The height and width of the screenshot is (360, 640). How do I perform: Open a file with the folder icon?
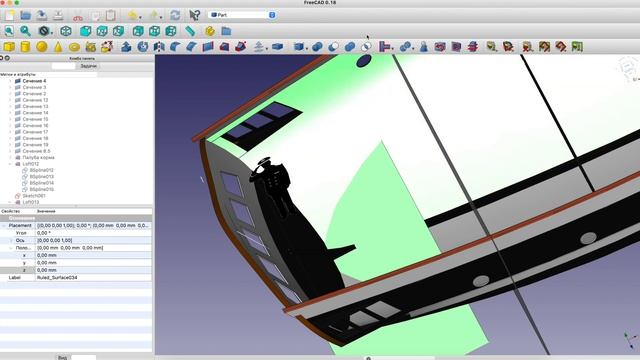(x=26, y=16)
